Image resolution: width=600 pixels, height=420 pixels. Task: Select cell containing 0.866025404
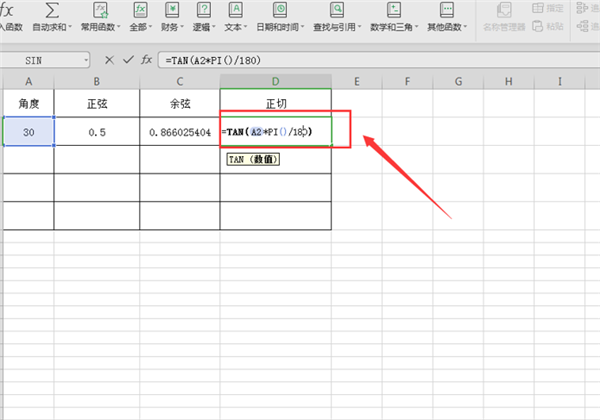(180, 132)
